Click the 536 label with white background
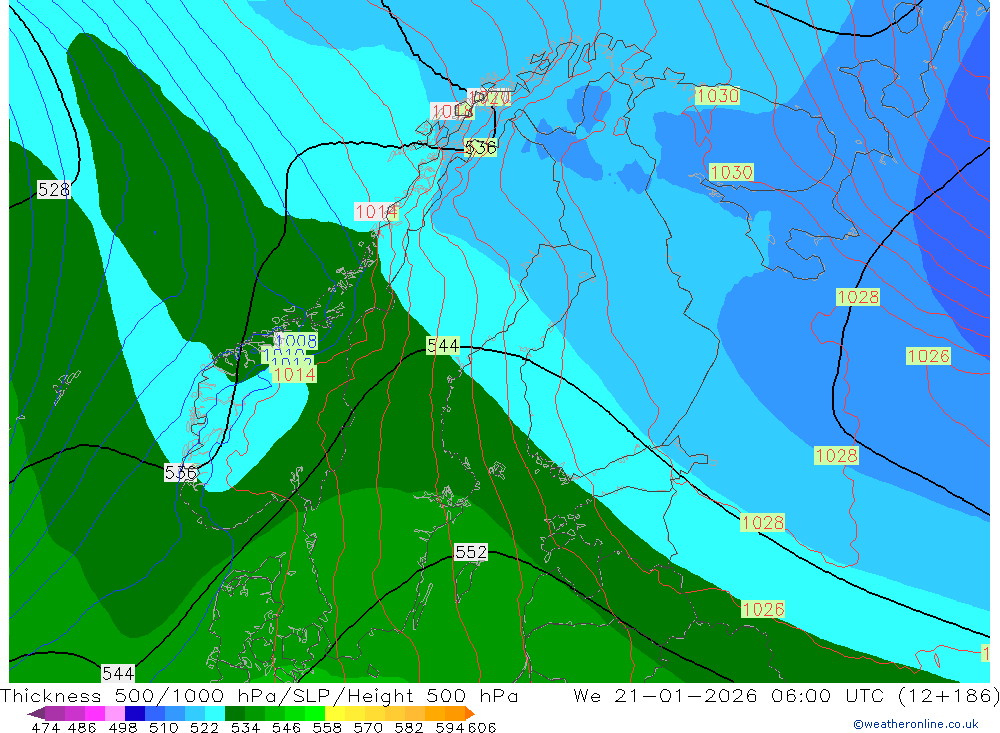The height and width of the screenshot is (733, 1000). point(180,473)
